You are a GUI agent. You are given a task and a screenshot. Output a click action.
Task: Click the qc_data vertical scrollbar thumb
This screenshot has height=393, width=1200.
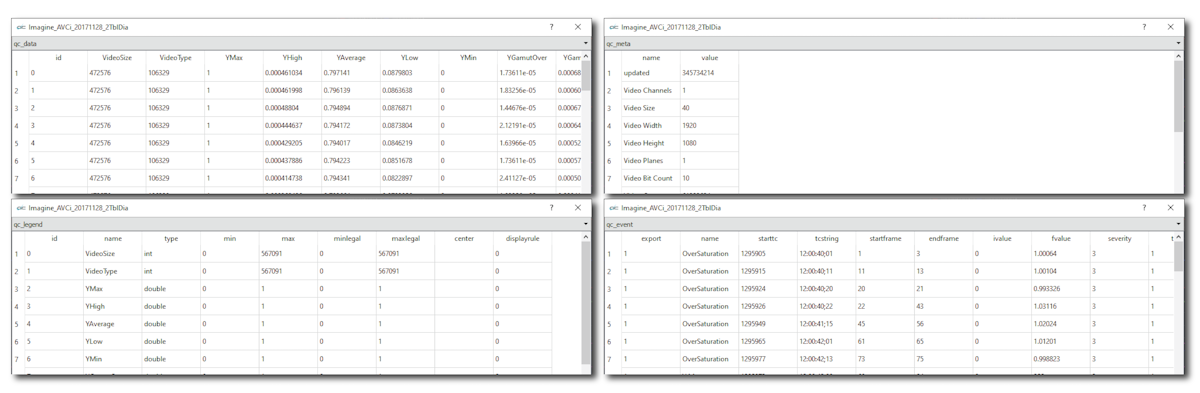(586, 75)
